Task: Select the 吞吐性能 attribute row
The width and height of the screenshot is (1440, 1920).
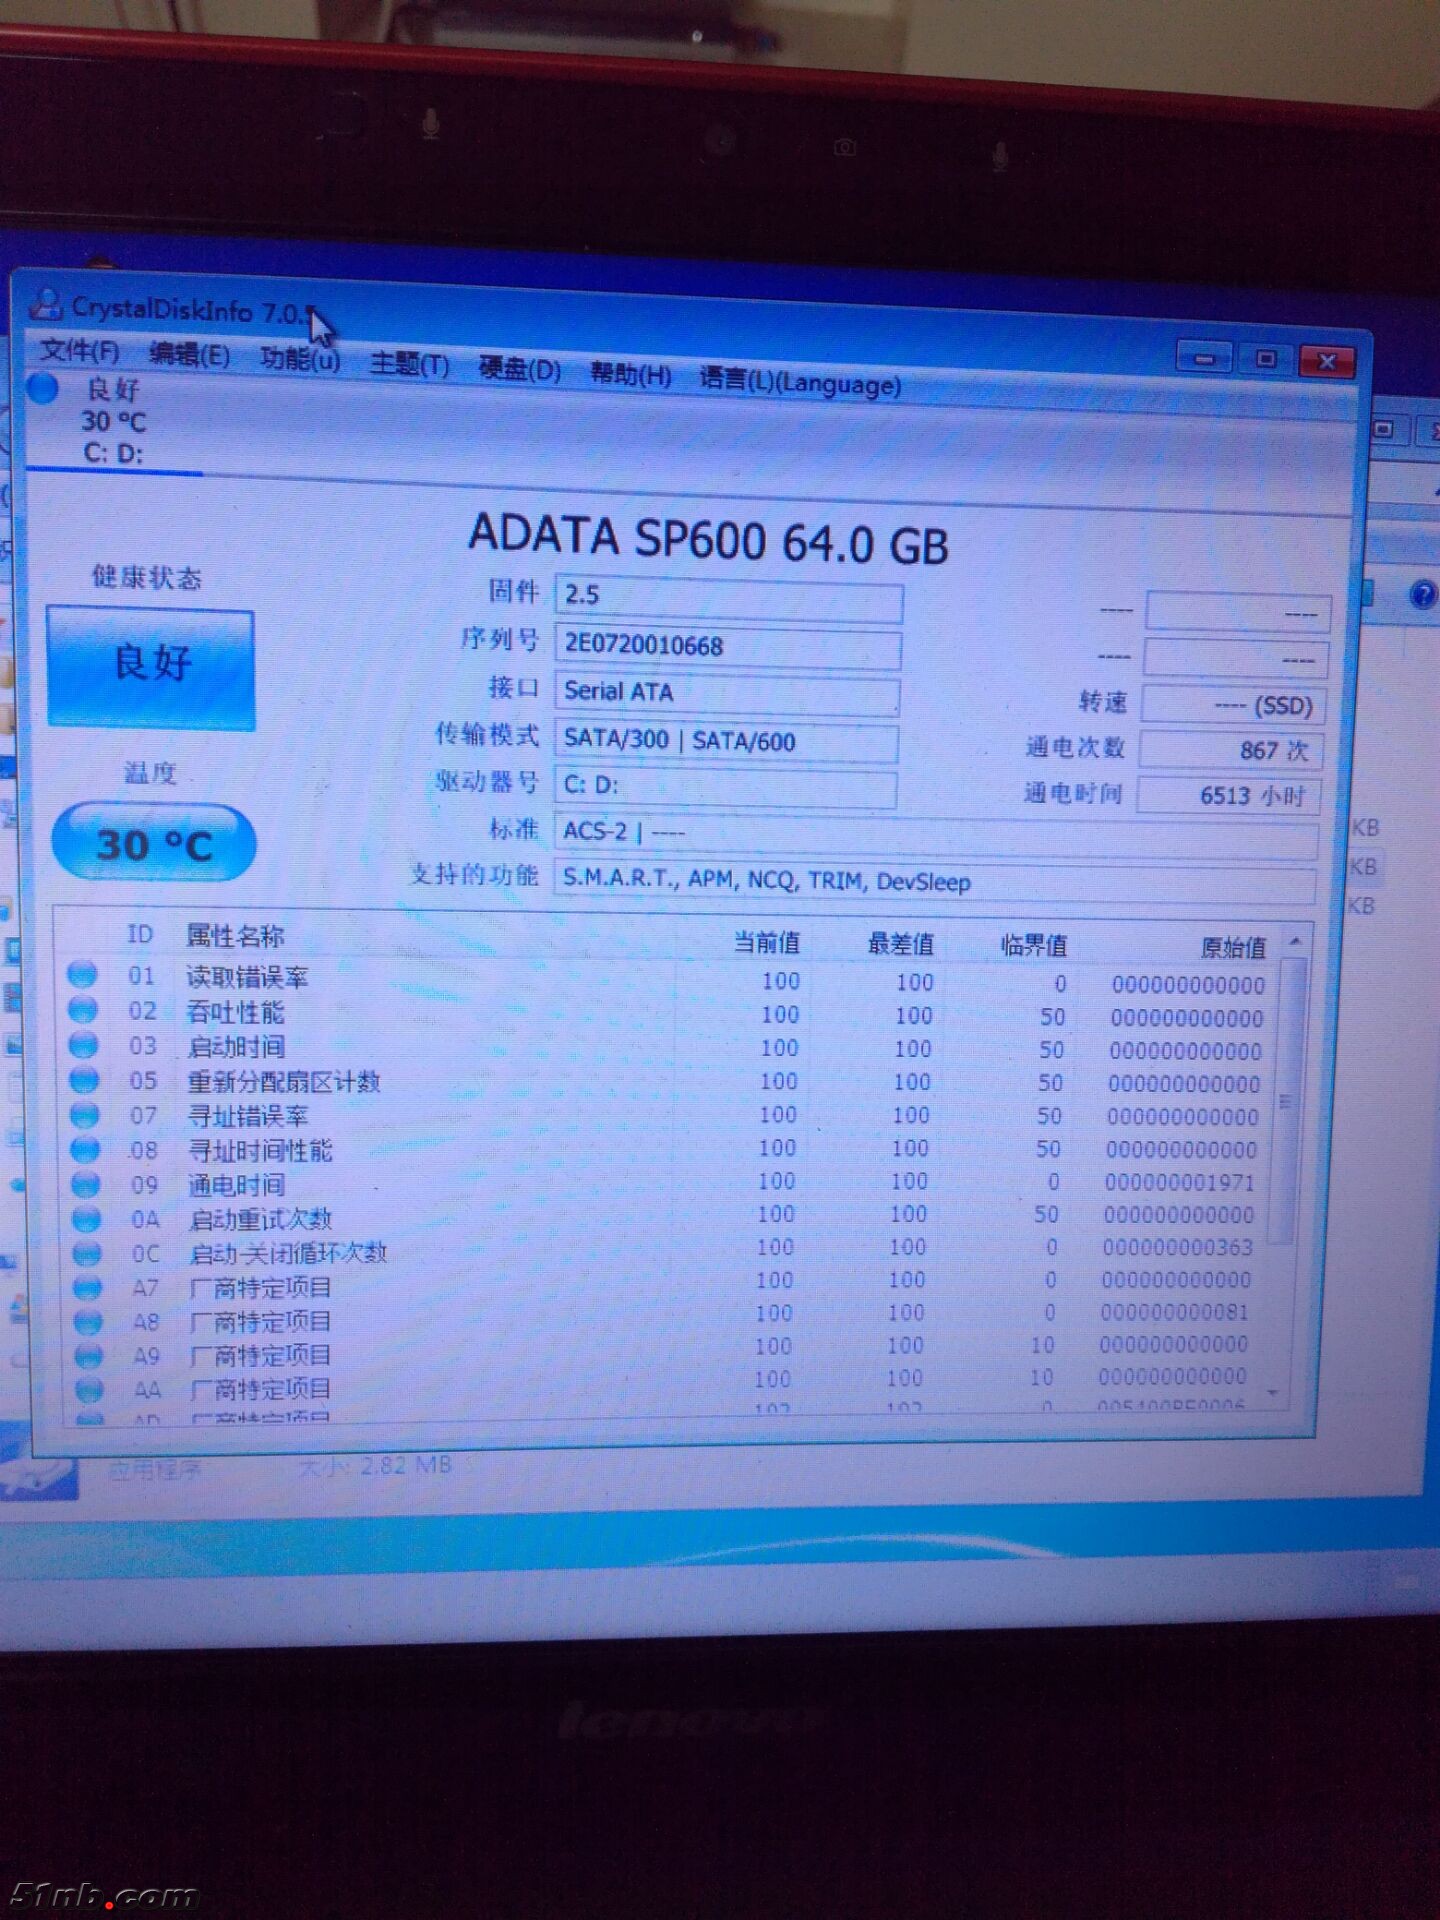Action: [x=668, y=1014]
